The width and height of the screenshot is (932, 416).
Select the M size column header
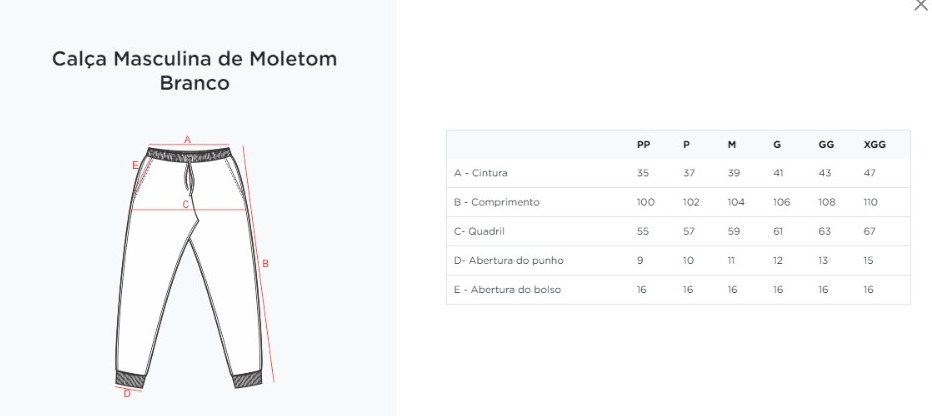[x=731, y=145]
